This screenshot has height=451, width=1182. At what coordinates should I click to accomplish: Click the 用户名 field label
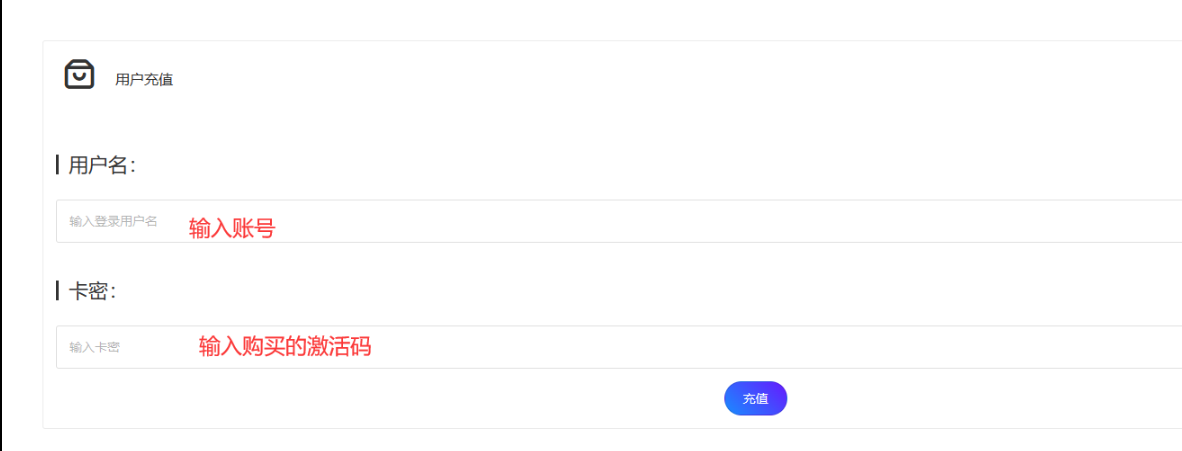(x=101, y=166)
